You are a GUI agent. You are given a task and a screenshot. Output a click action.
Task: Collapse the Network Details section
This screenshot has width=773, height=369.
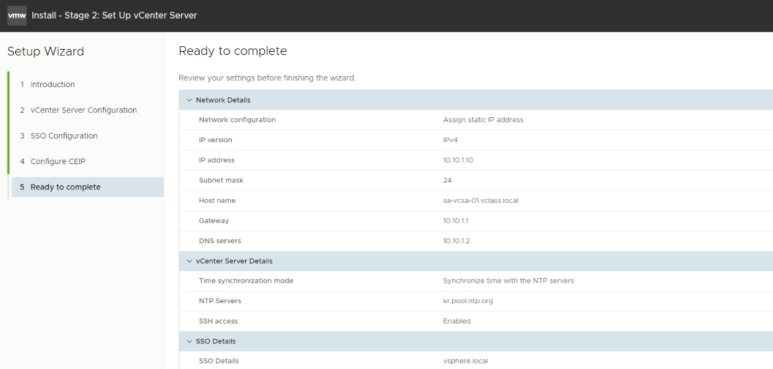pos(189,100)
